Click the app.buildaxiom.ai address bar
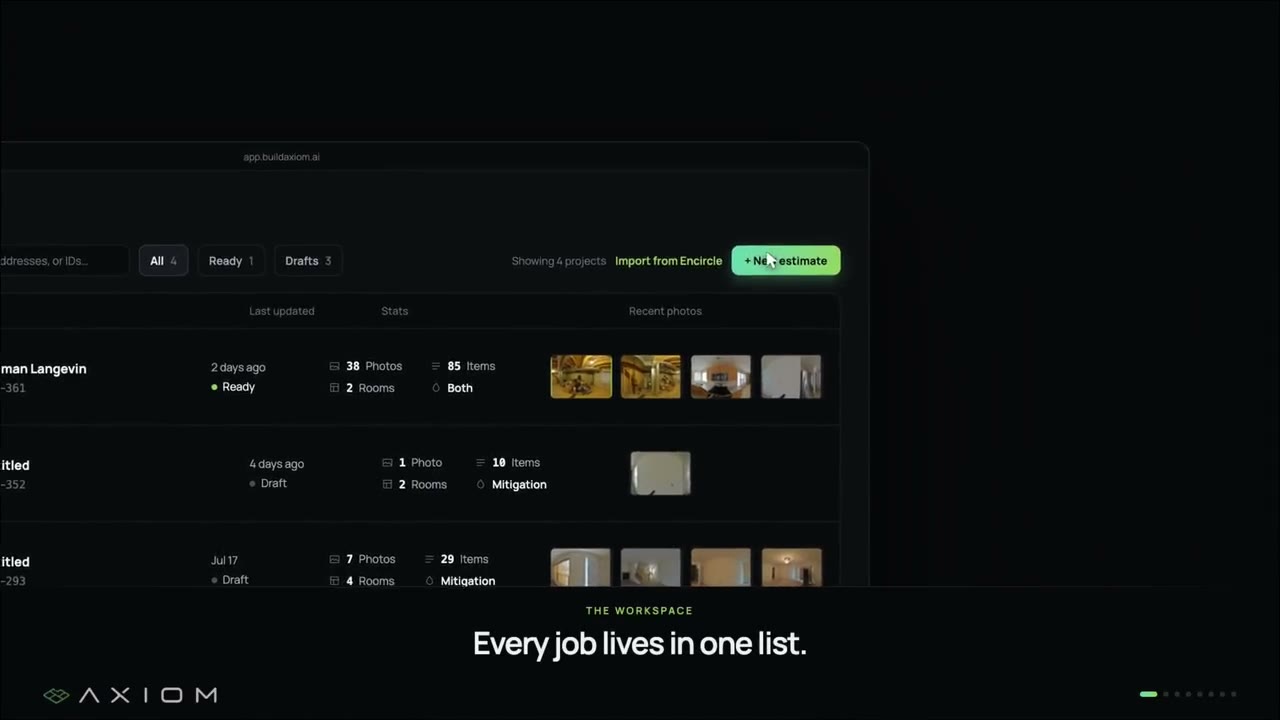This screenshot has height=720, width=1280. [282, 157]
